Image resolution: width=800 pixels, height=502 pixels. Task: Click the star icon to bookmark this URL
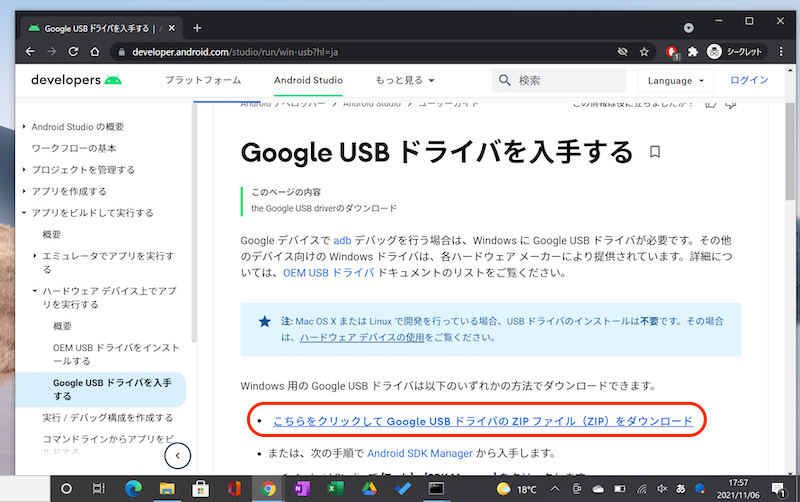[645, 51]
